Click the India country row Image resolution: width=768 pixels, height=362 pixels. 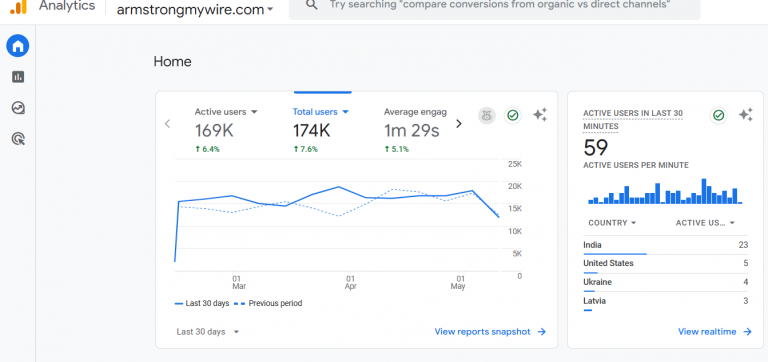pos(666,245)
